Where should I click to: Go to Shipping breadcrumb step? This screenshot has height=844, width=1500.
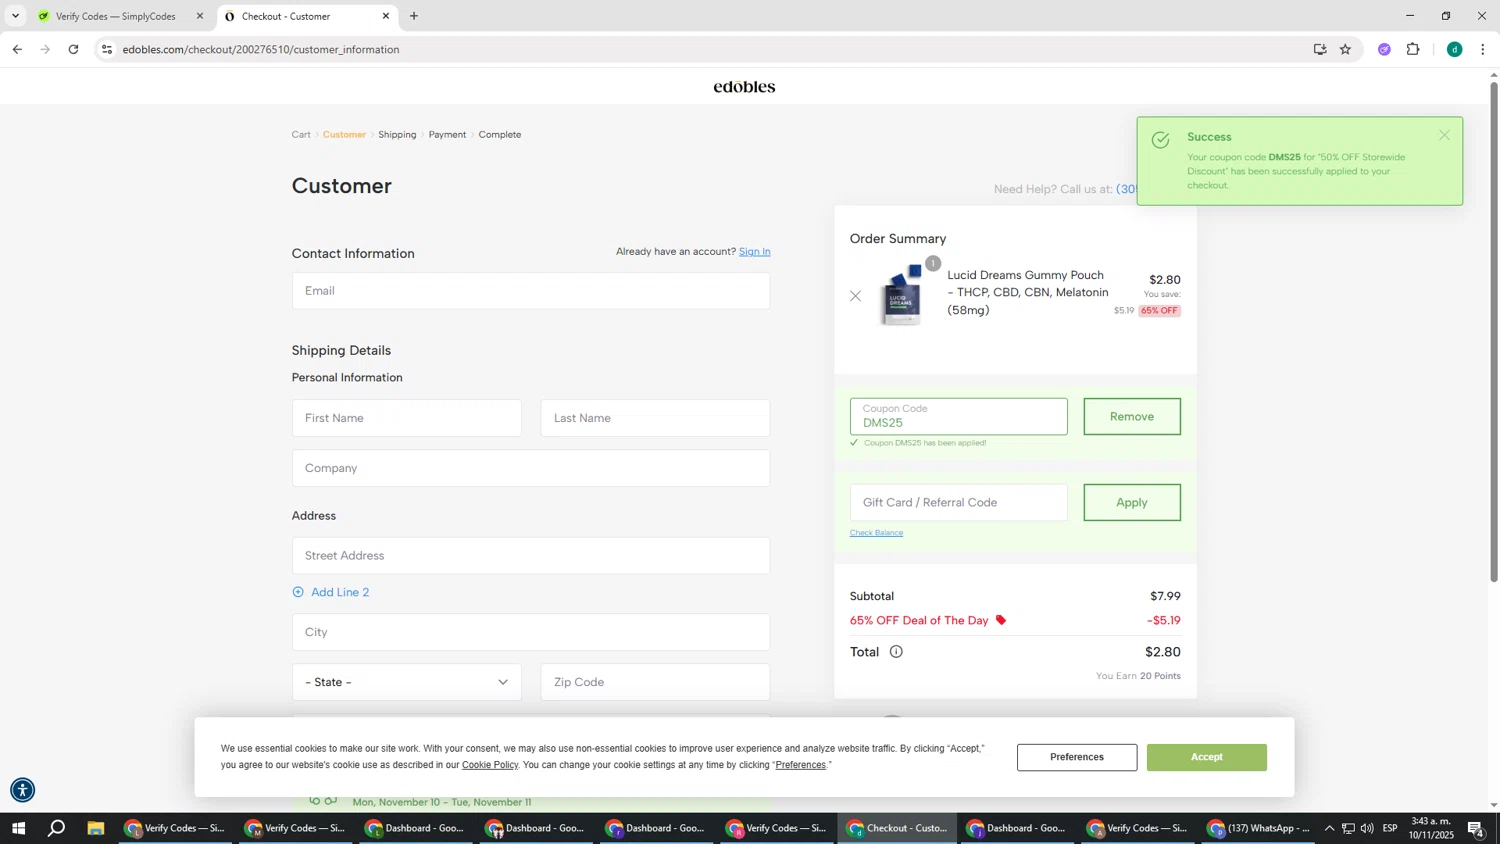point(397,134)
